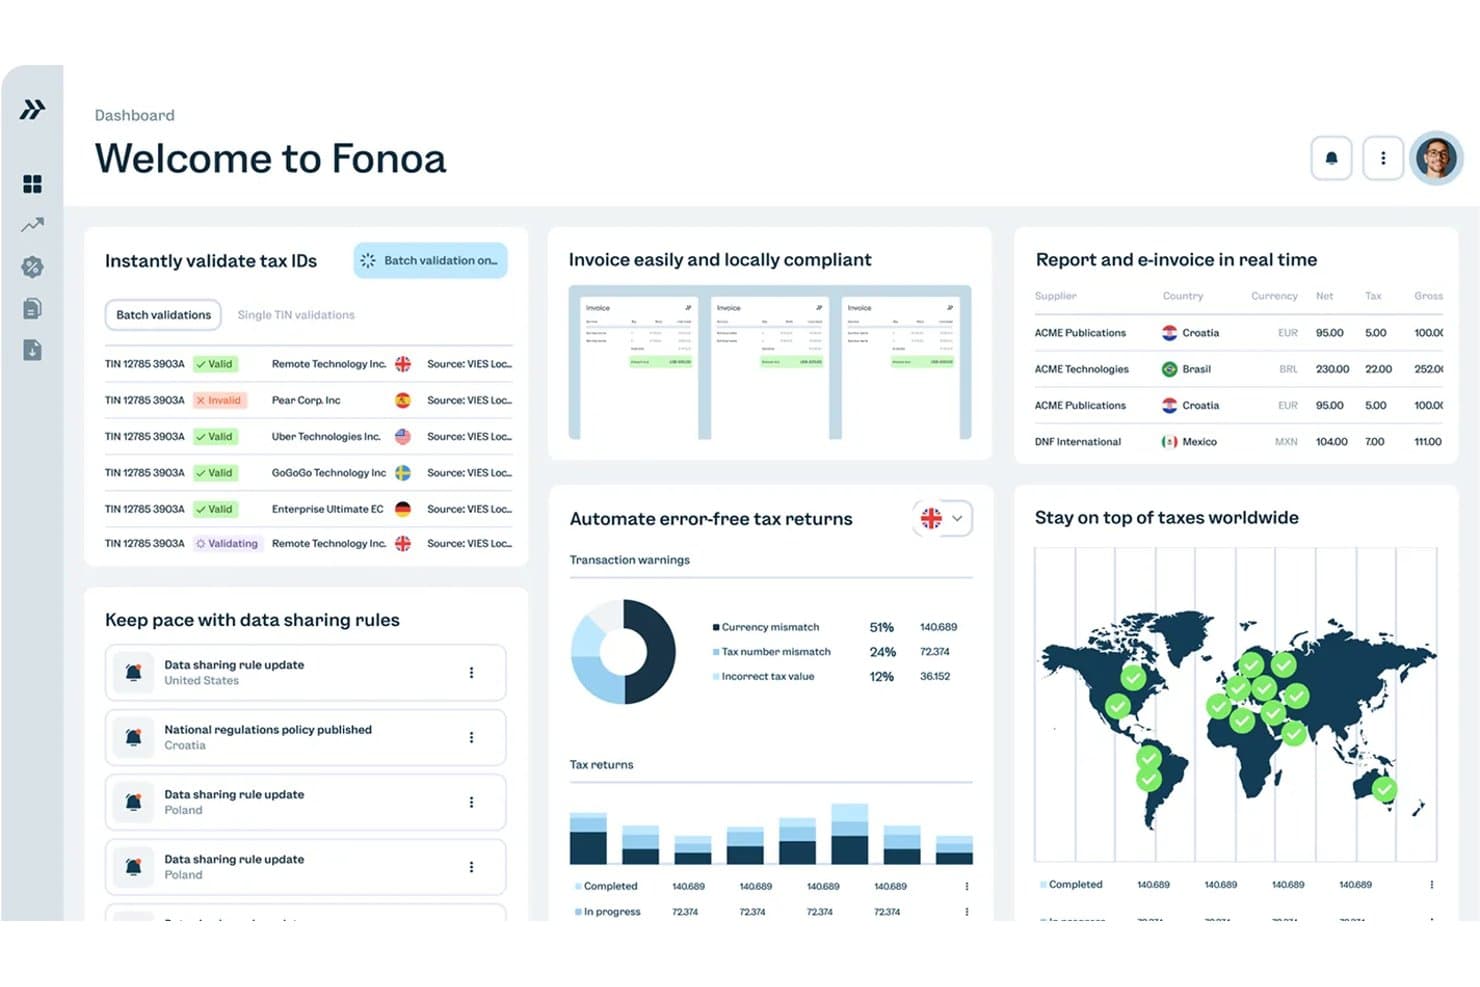Click the Enterprise Ultimate EC company name
Image resolution: width=1480 pixels, height=987 pixels.
(328, 509)
